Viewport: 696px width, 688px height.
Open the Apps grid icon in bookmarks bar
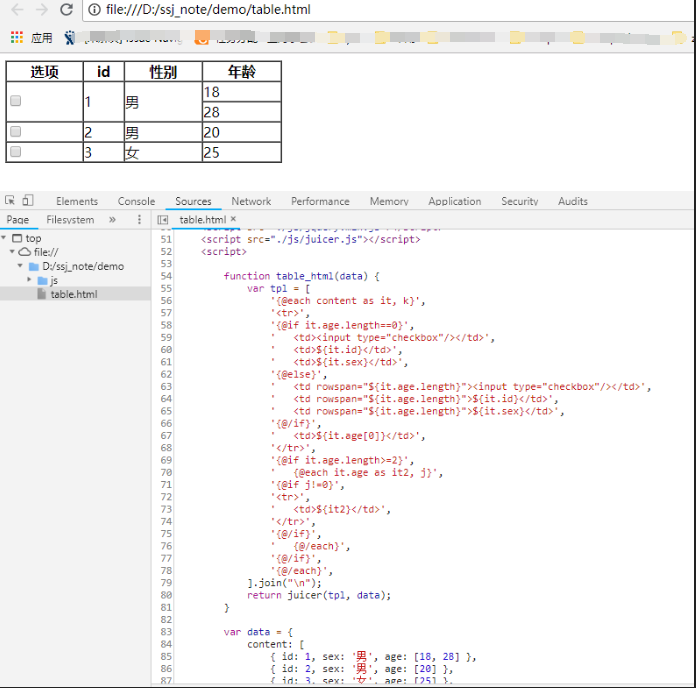point(17,37)
